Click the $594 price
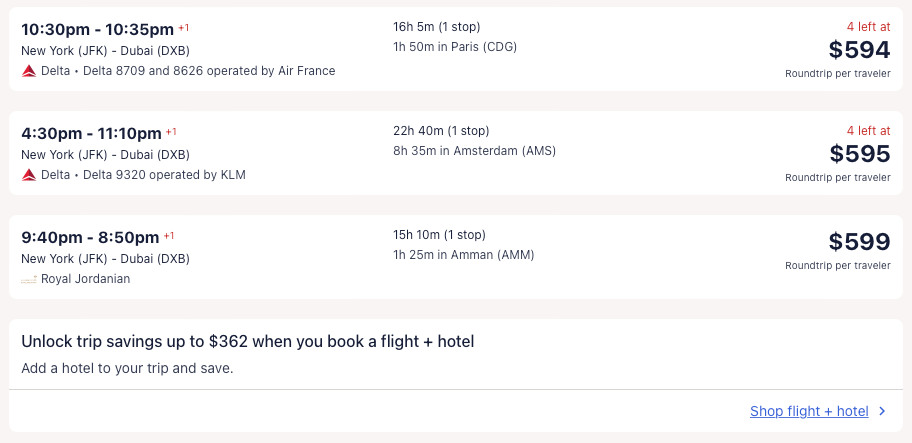The image size is (912, 443). click(x=859, y=50)
